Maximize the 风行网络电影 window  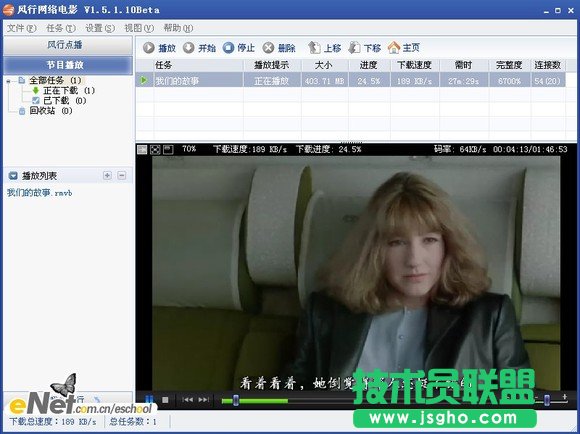tap(558, 11)
